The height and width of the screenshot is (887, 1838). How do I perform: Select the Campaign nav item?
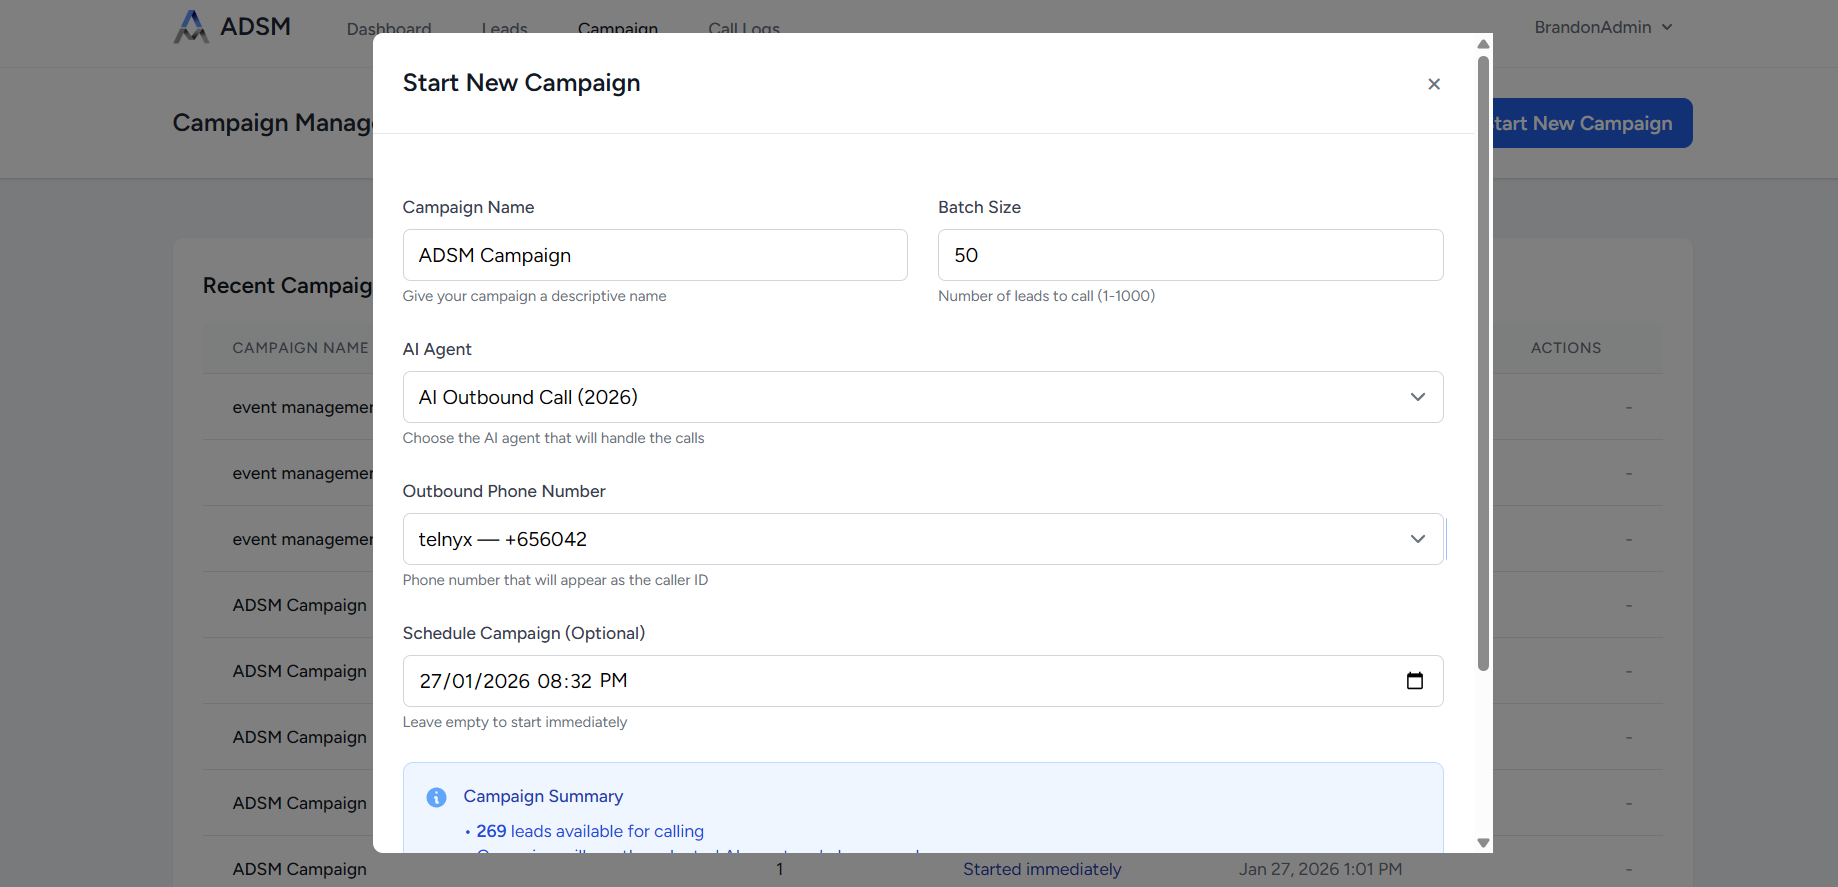tap(618, 29)
